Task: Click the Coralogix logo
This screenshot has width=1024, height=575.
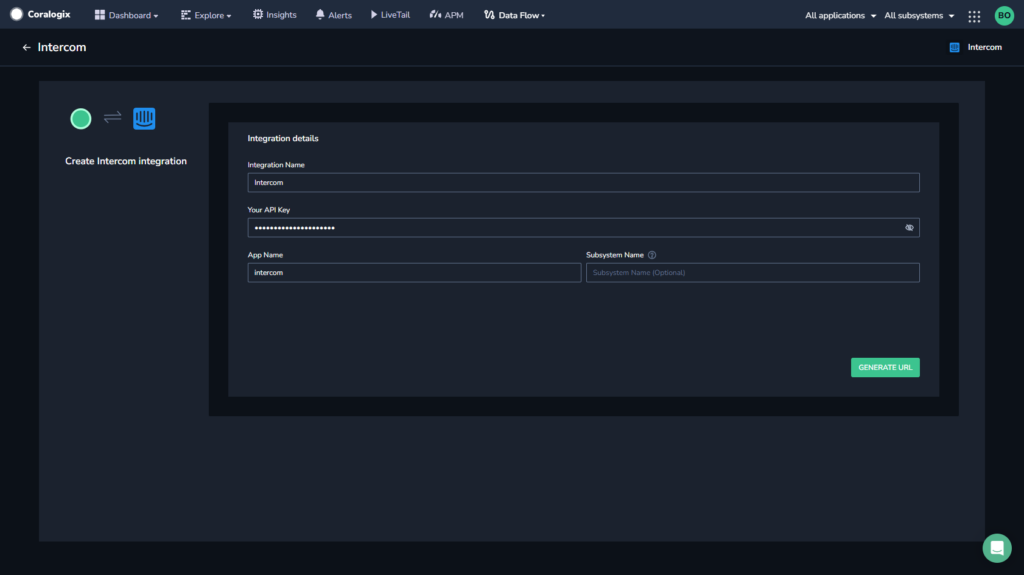Action: tap(40, 14)
